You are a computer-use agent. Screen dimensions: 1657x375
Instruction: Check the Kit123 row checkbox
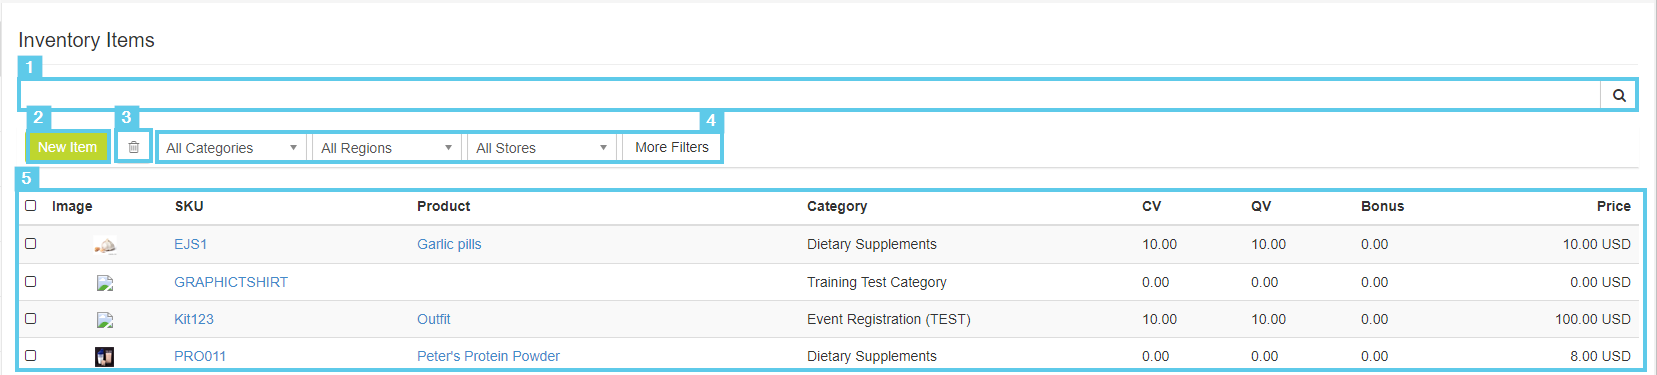(30, 318)
